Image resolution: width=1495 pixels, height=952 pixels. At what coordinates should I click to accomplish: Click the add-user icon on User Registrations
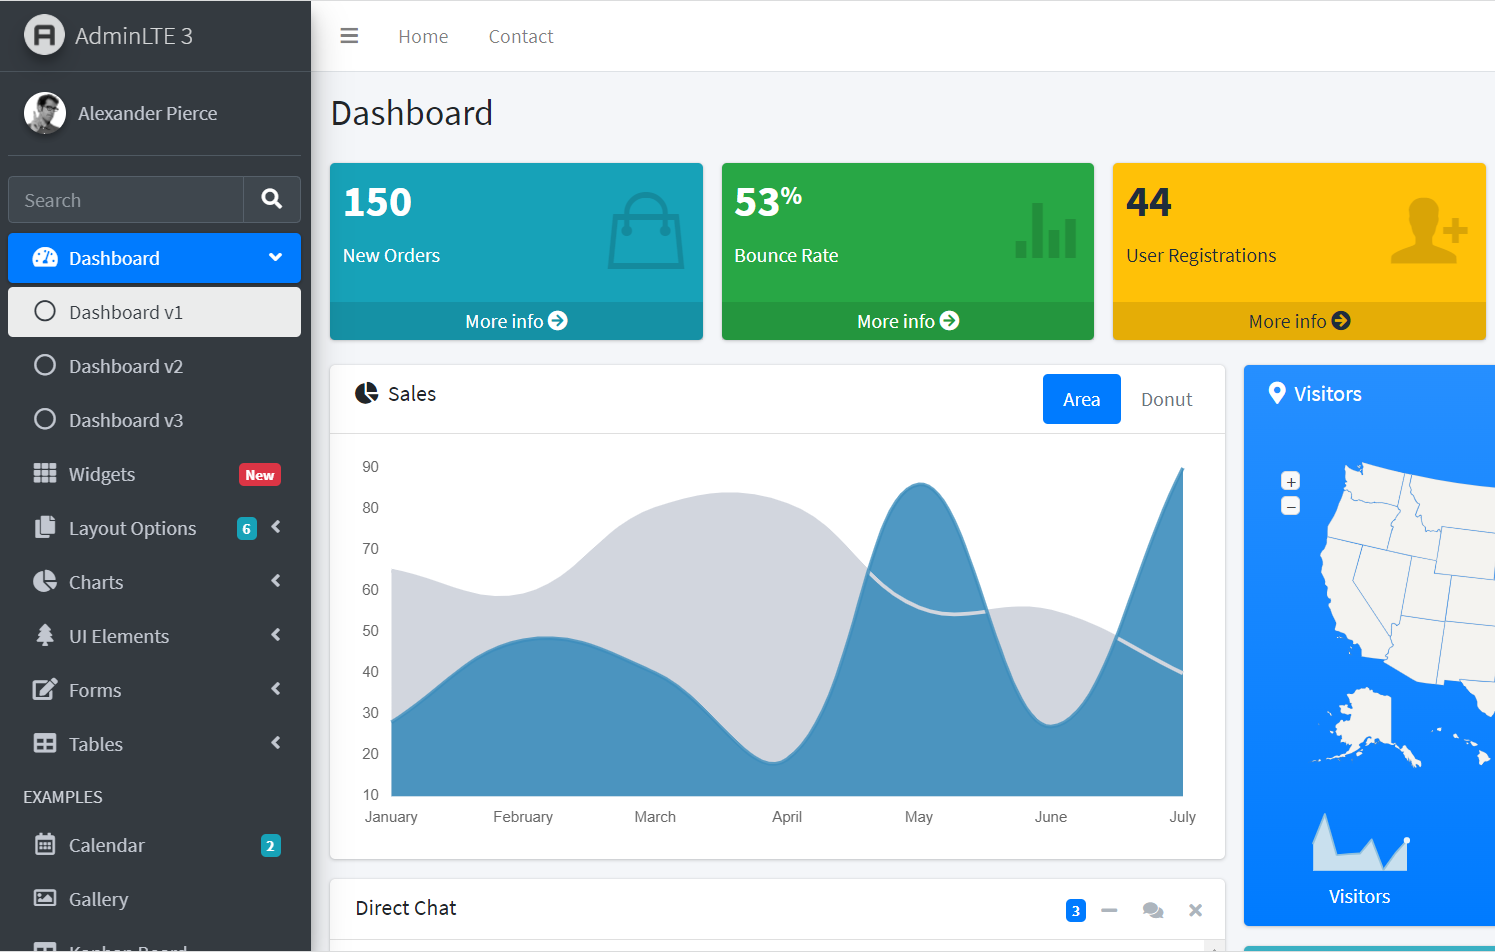point(1429,230)
